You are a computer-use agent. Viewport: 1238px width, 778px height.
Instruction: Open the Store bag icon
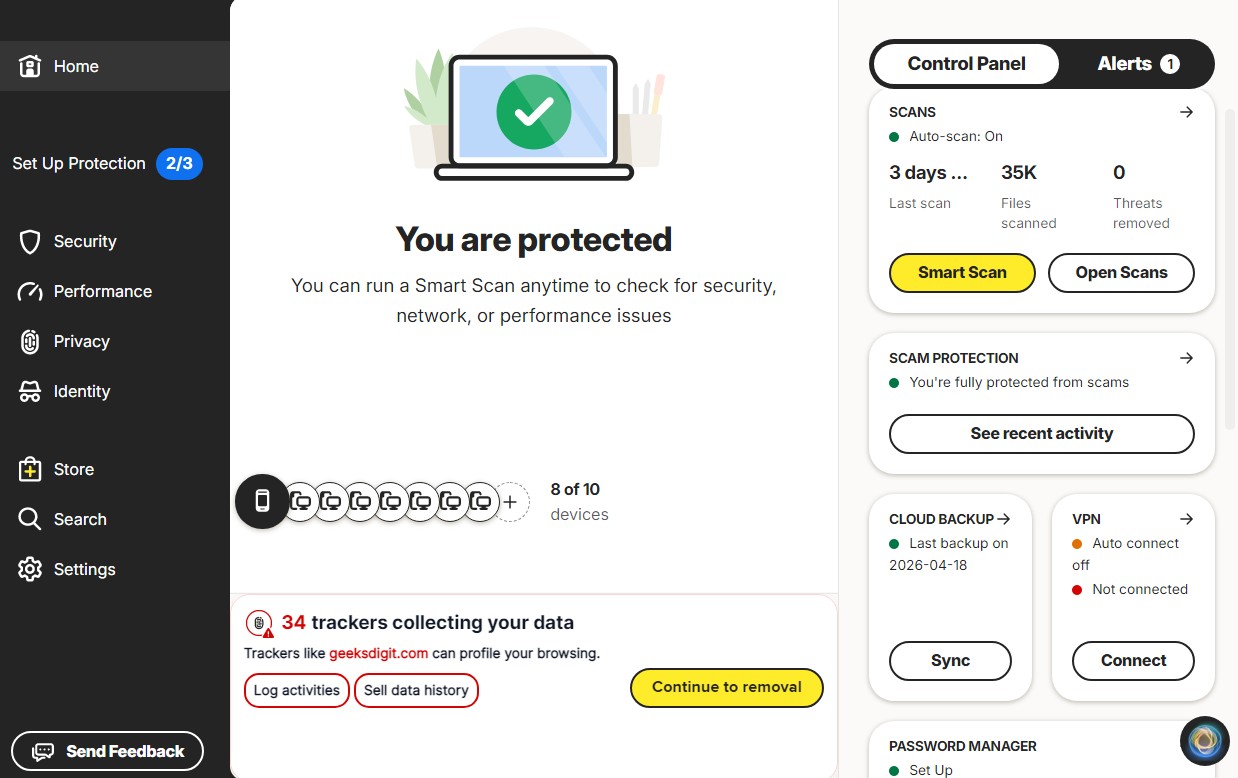30,470
